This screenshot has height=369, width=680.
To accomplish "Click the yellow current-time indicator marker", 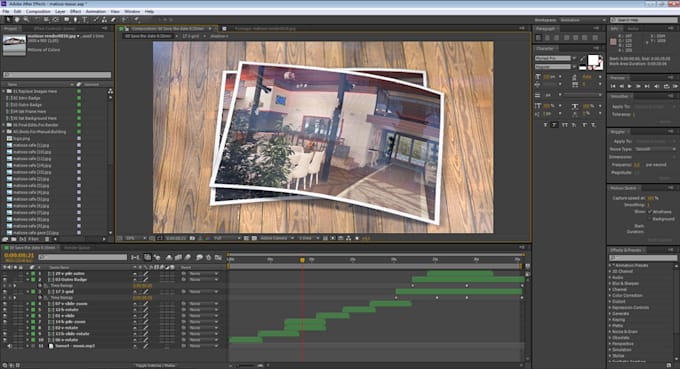I will tap(302, 260).
